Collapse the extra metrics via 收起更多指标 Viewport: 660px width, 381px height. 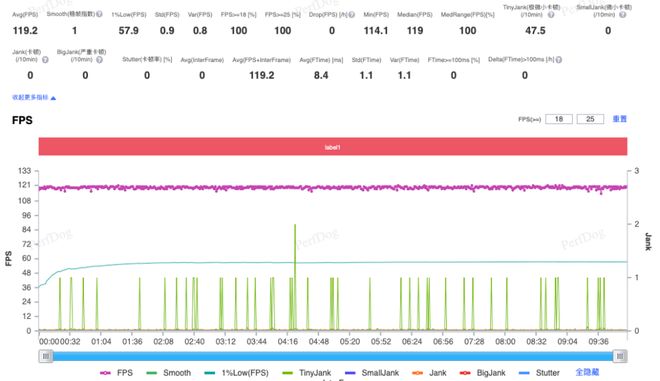(x=34, y=98)
